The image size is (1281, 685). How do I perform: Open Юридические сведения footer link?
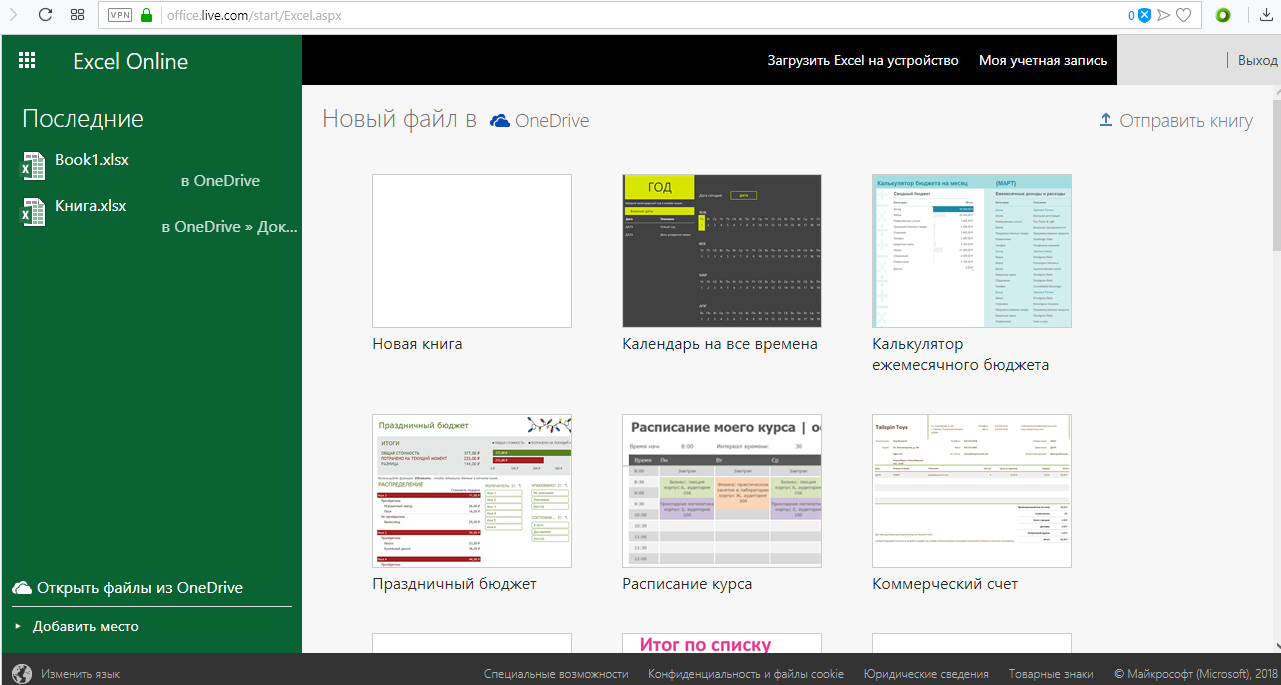[927, 674]
